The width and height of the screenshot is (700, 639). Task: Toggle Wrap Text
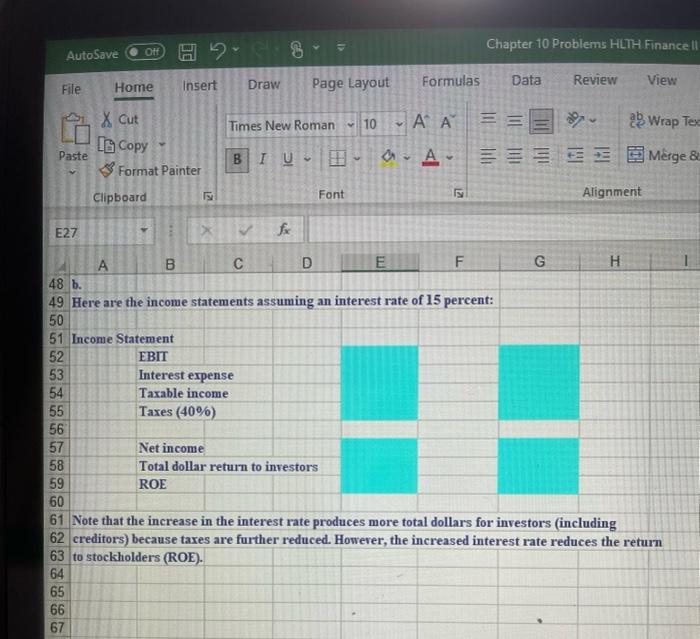click(x=664, y=121)
